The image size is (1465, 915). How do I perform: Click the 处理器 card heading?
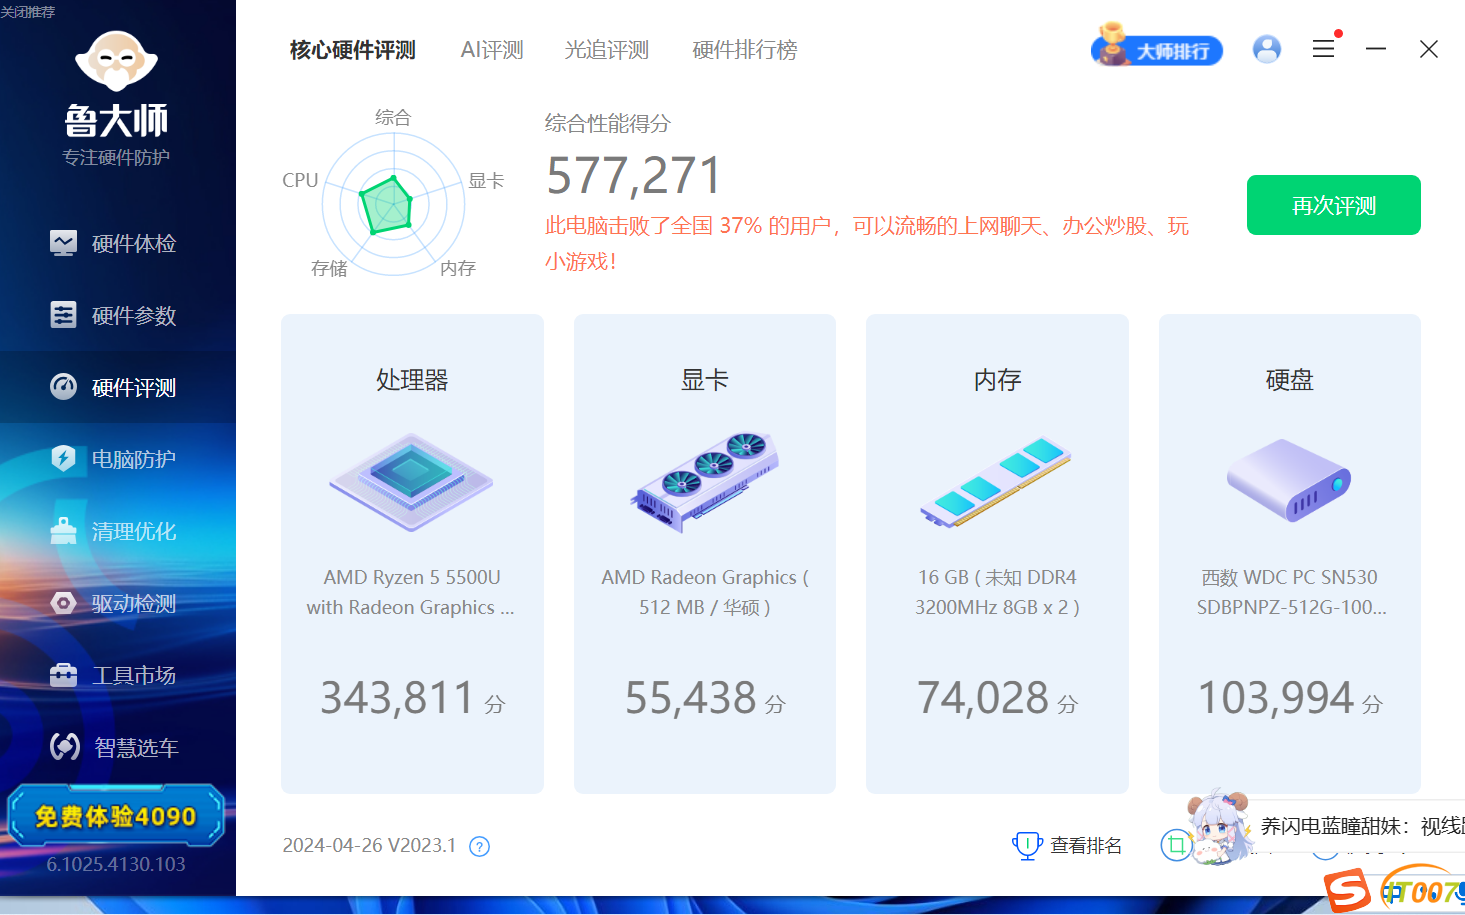pos(412,380)
